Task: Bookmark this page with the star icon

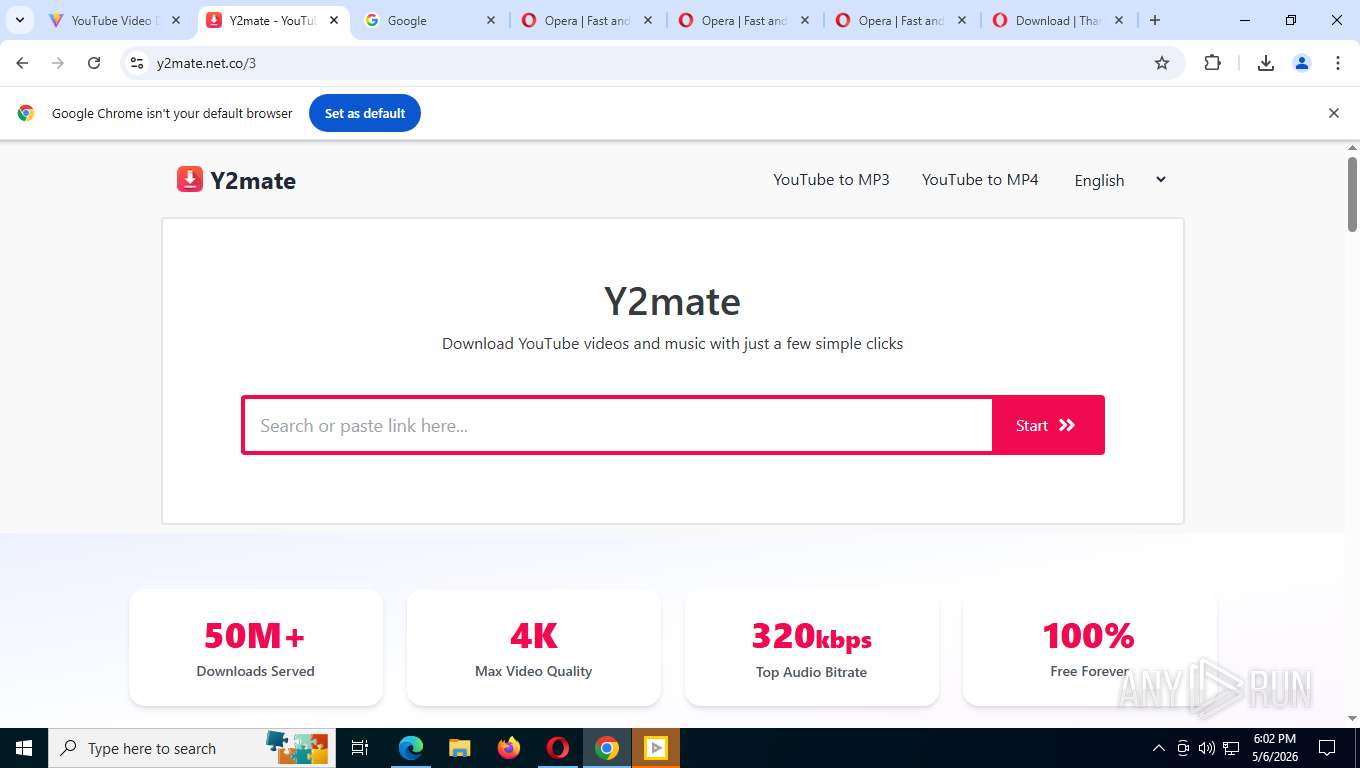Action: coord(1162,63)
